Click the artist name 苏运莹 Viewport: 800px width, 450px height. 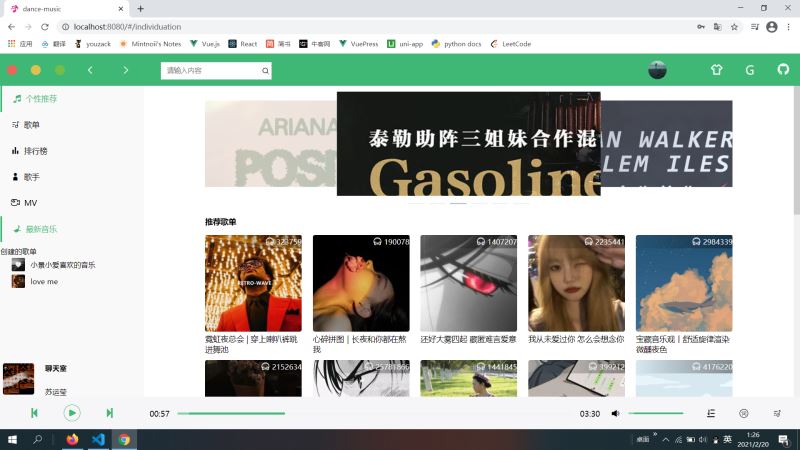click(x=56, y=392)
